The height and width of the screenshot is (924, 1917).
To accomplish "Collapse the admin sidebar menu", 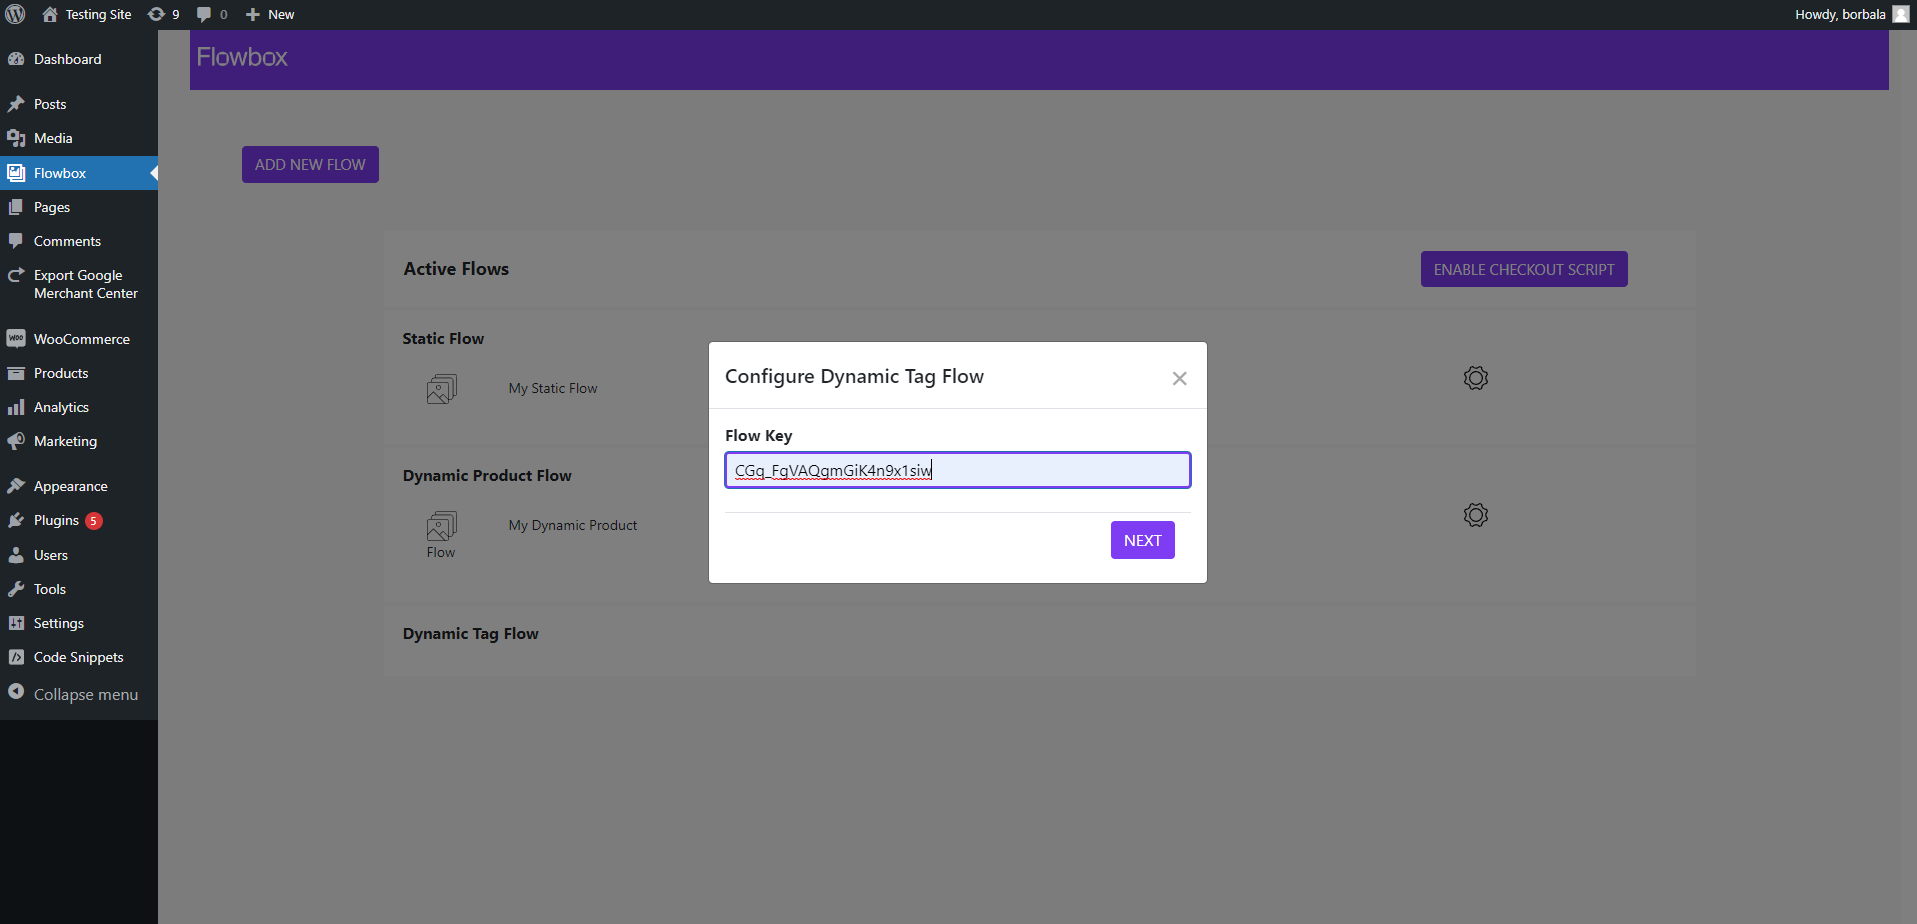I will coord(79,694).
